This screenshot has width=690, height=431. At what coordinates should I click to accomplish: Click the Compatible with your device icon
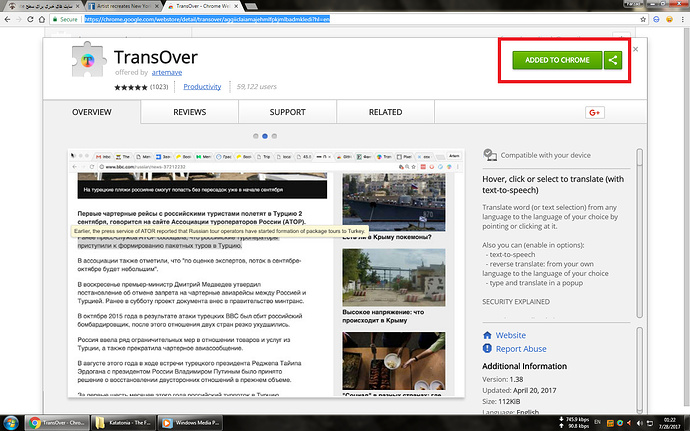tap(489, 155)
